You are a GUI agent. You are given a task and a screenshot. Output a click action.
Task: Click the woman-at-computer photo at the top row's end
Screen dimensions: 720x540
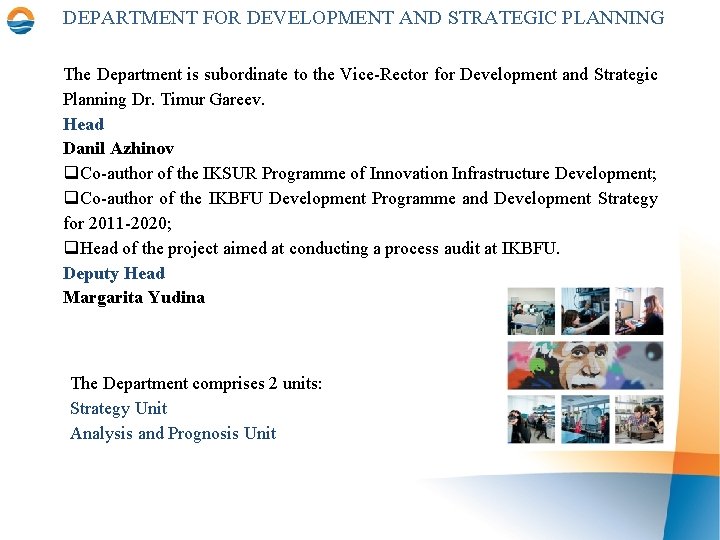pos(639,311)
